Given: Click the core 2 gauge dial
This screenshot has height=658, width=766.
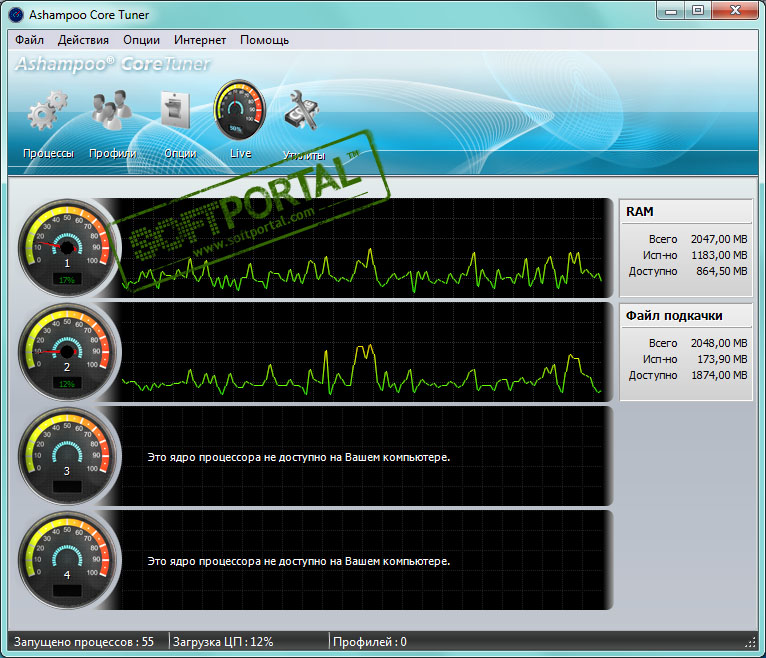Looking at the screenshot, I should point(67,352).
